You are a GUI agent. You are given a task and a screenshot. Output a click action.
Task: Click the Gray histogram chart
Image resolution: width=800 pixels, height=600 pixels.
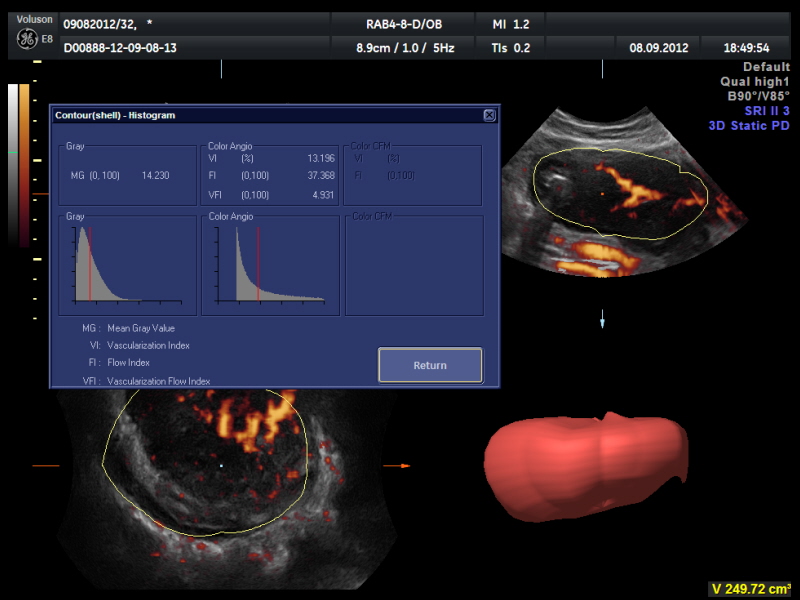coord(128,265)
